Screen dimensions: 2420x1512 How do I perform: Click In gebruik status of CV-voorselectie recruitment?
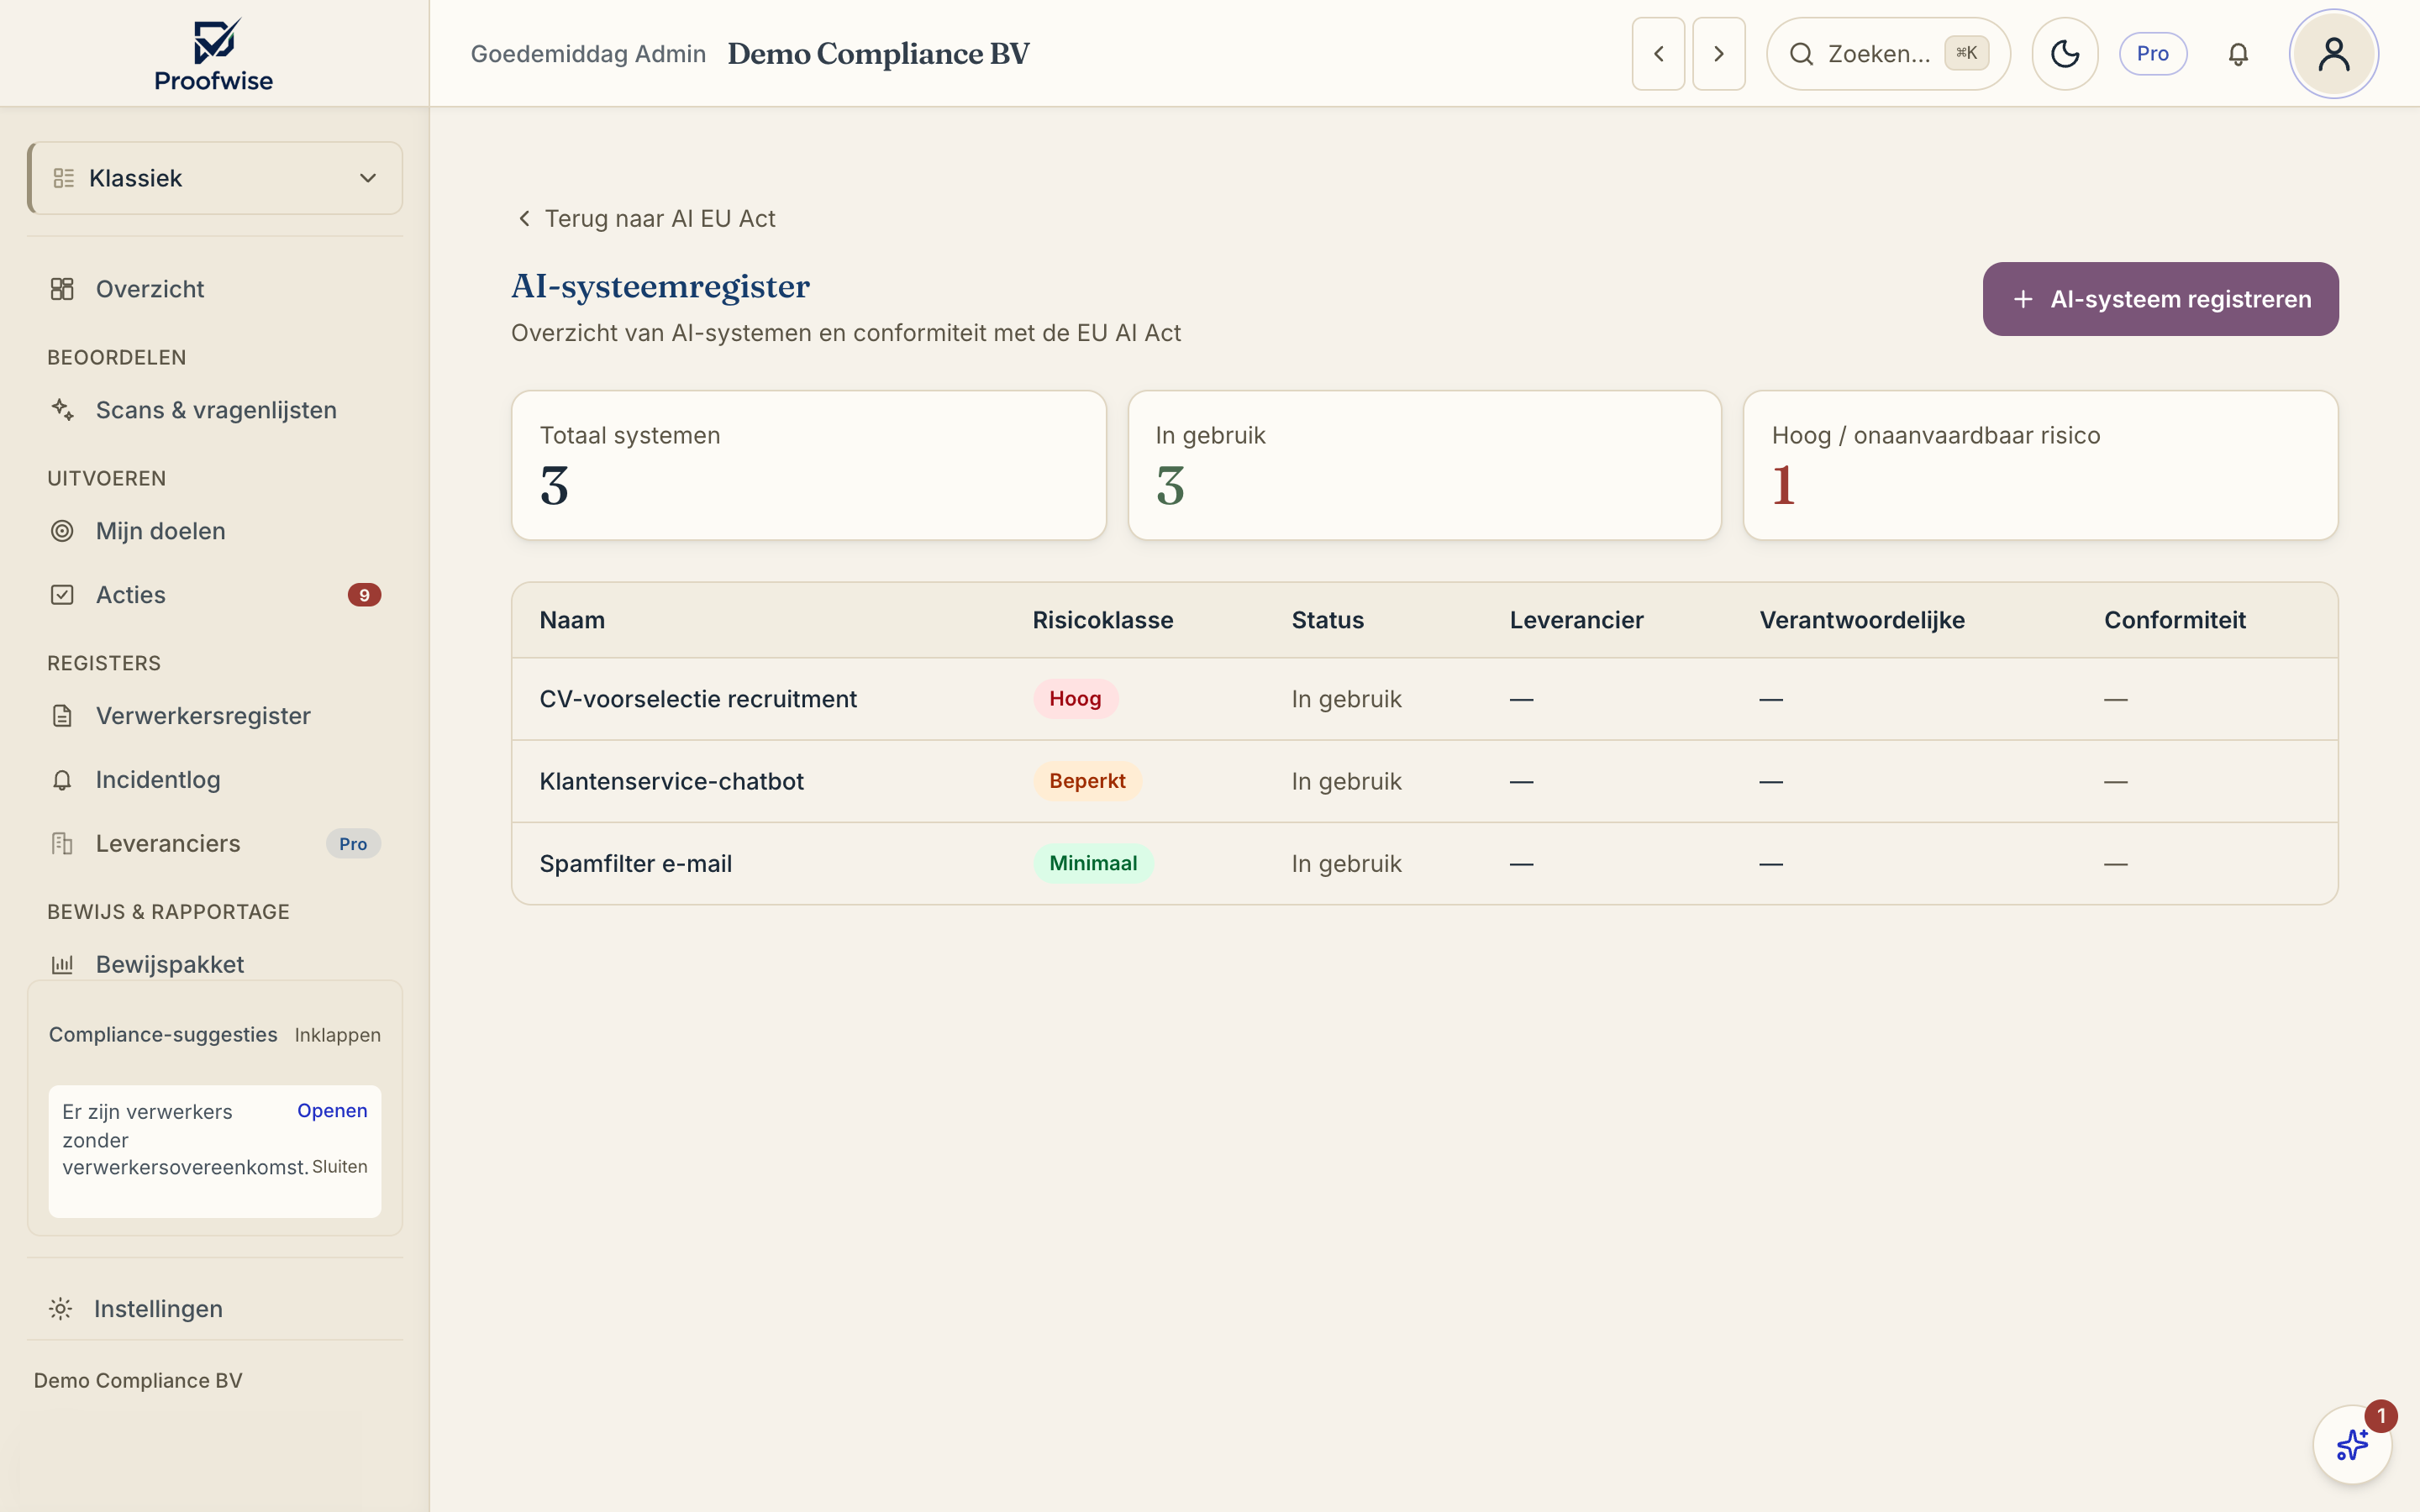point(1346,699)
